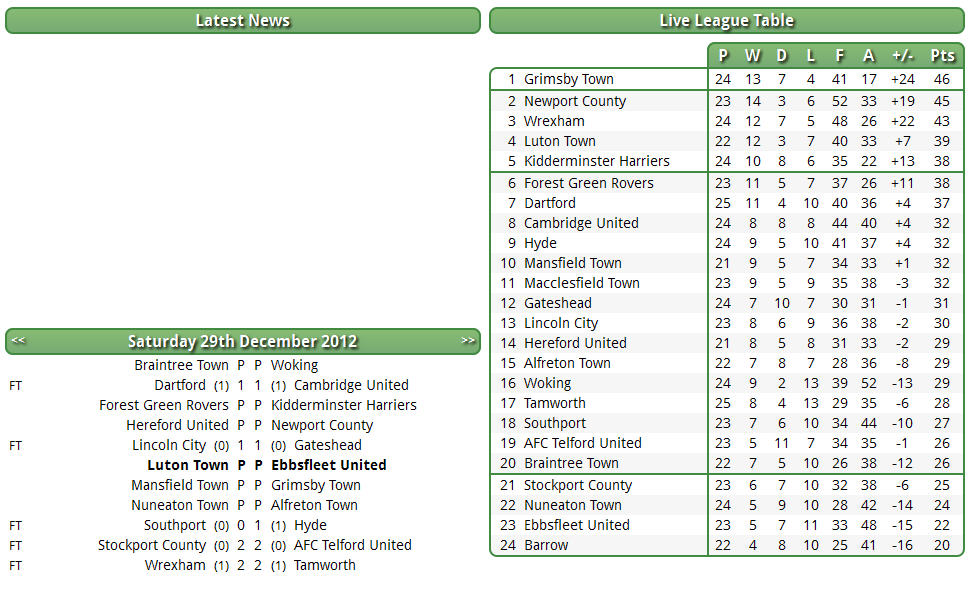The height and width of the screenshot is (589, 970).
Task: Select Wrexham in the league table
Action: [554, 121]
